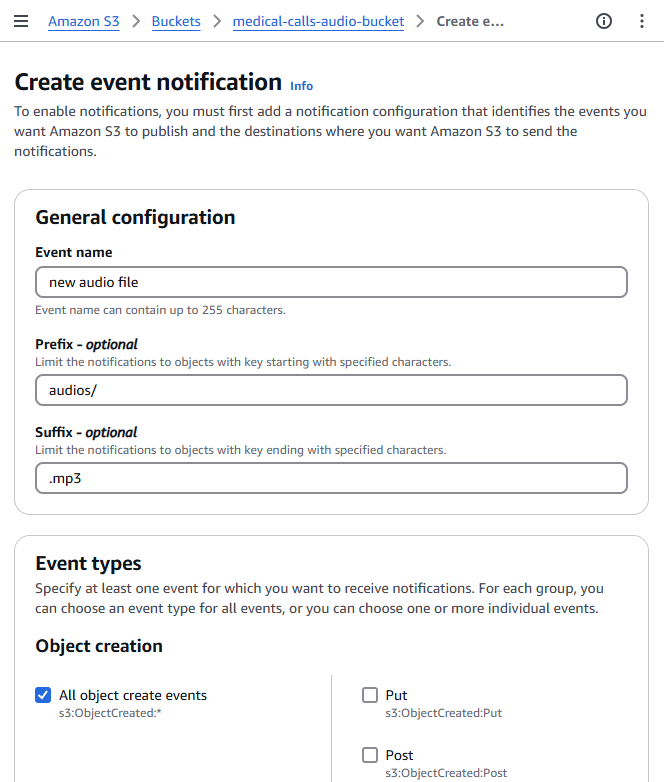Navigate to Buckets breadcrumb

176,21
